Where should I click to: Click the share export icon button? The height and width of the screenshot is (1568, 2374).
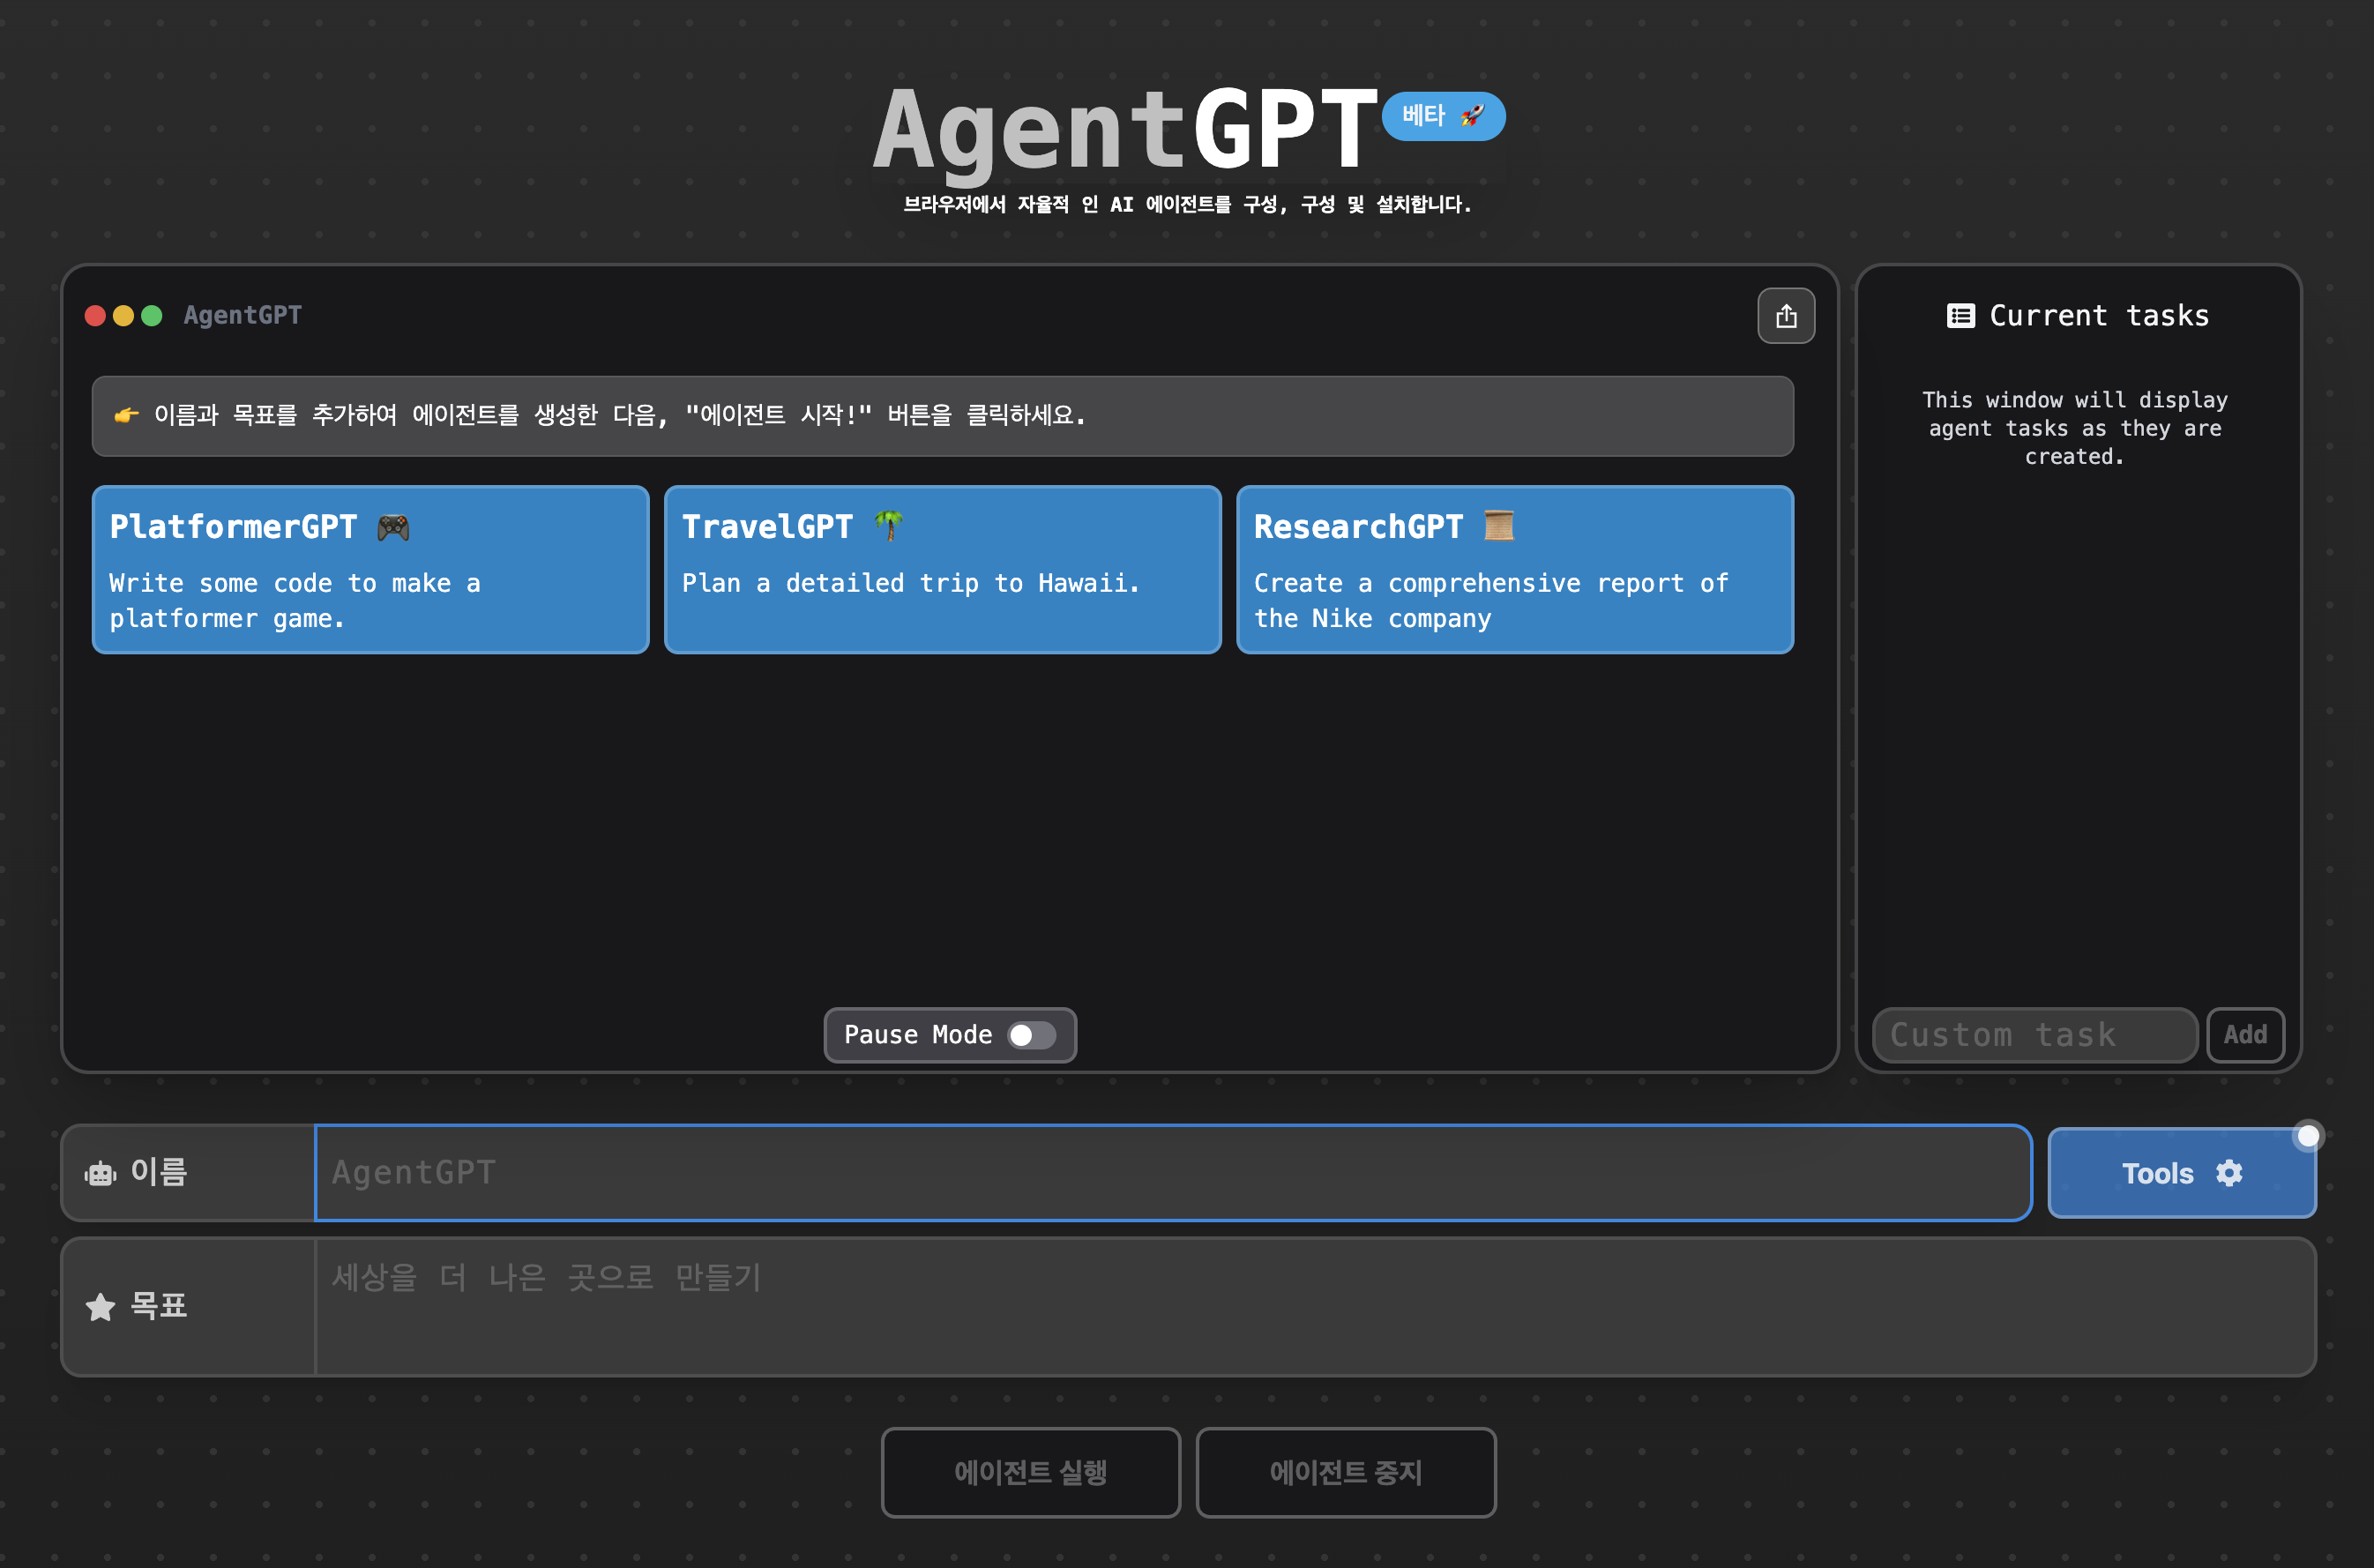[1786, 317]
